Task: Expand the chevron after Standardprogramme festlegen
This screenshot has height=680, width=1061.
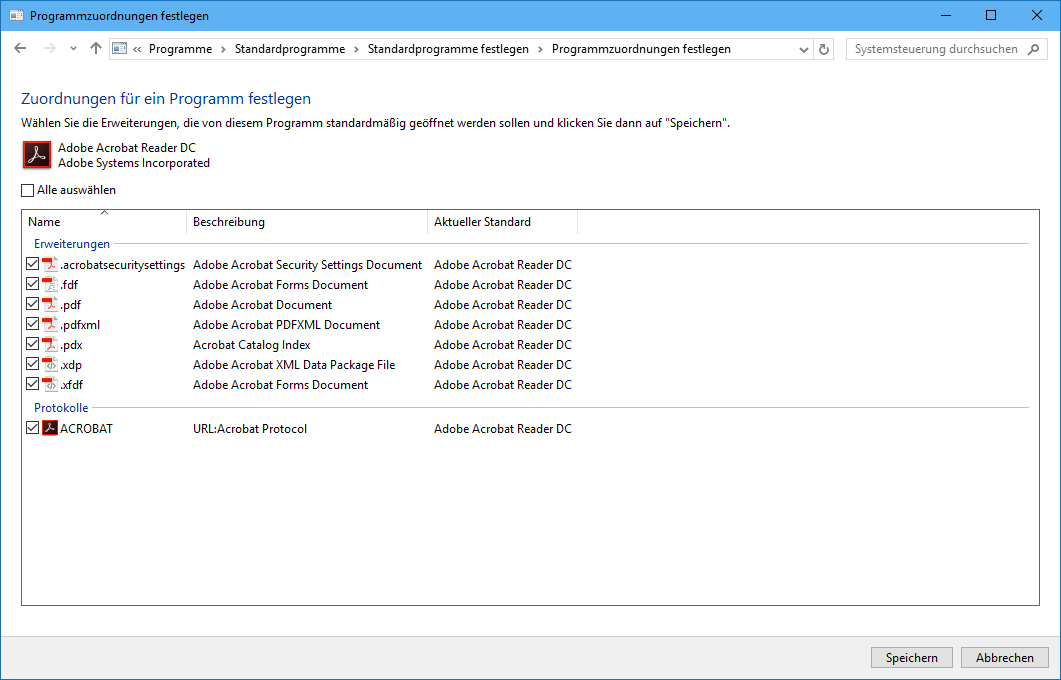Action: (541, 49)
